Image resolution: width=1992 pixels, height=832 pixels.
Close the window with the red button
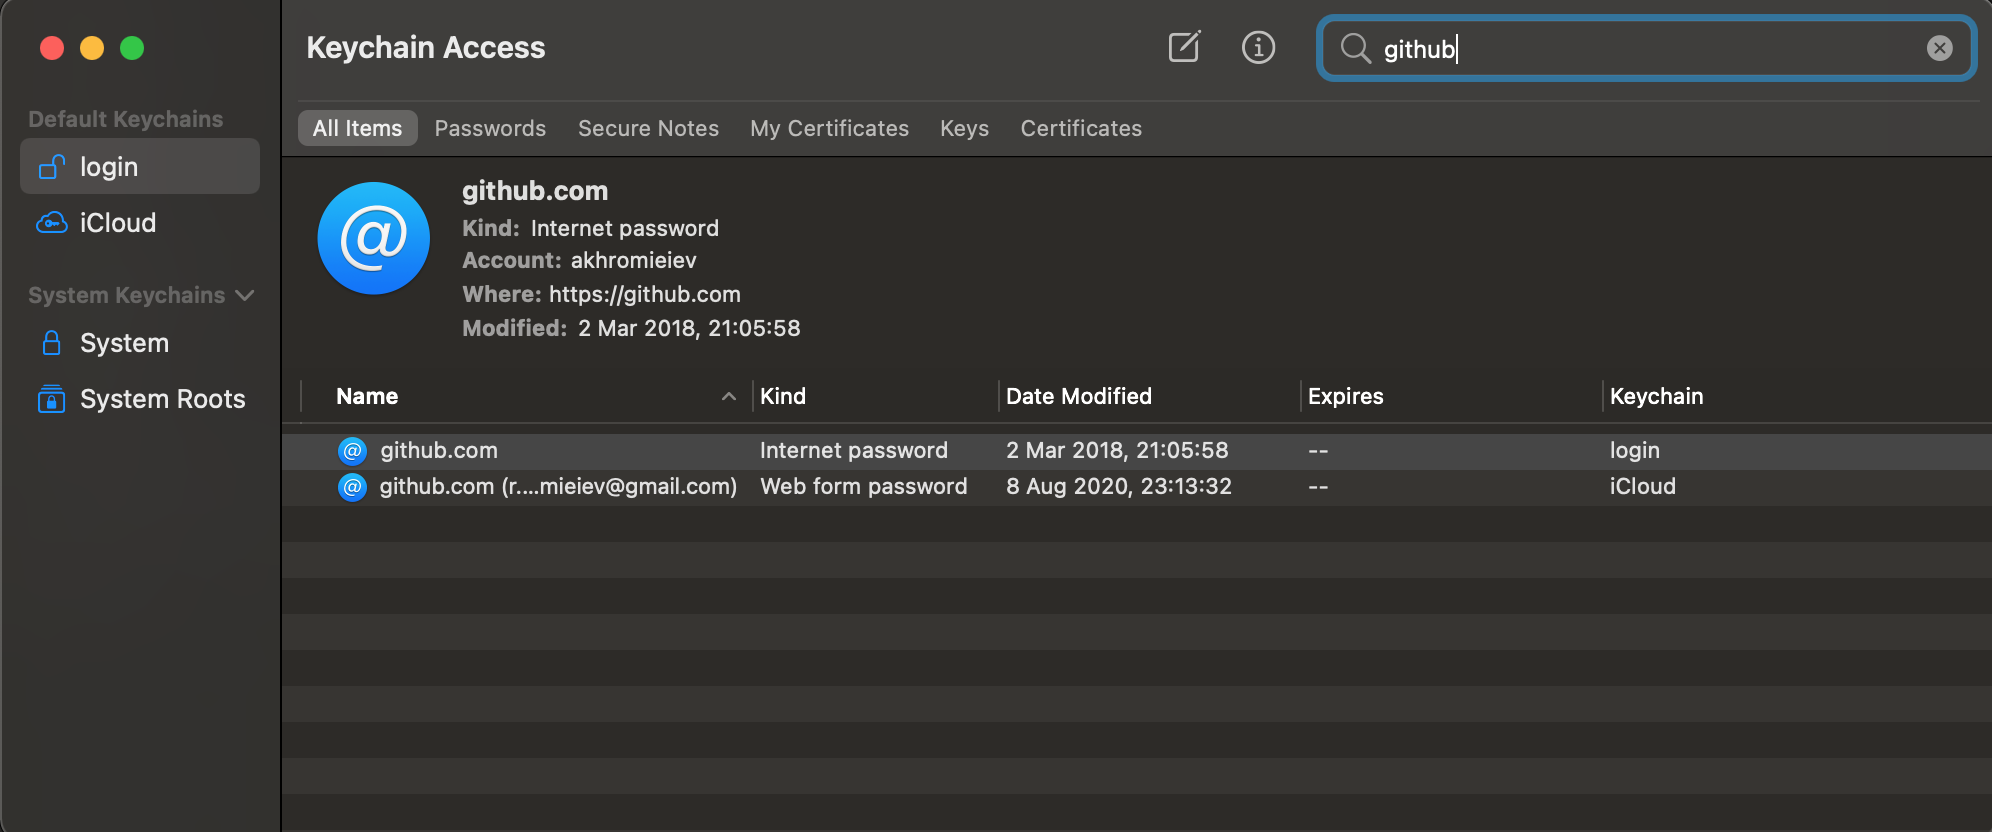pyautogui.click(x=52, y=48)
